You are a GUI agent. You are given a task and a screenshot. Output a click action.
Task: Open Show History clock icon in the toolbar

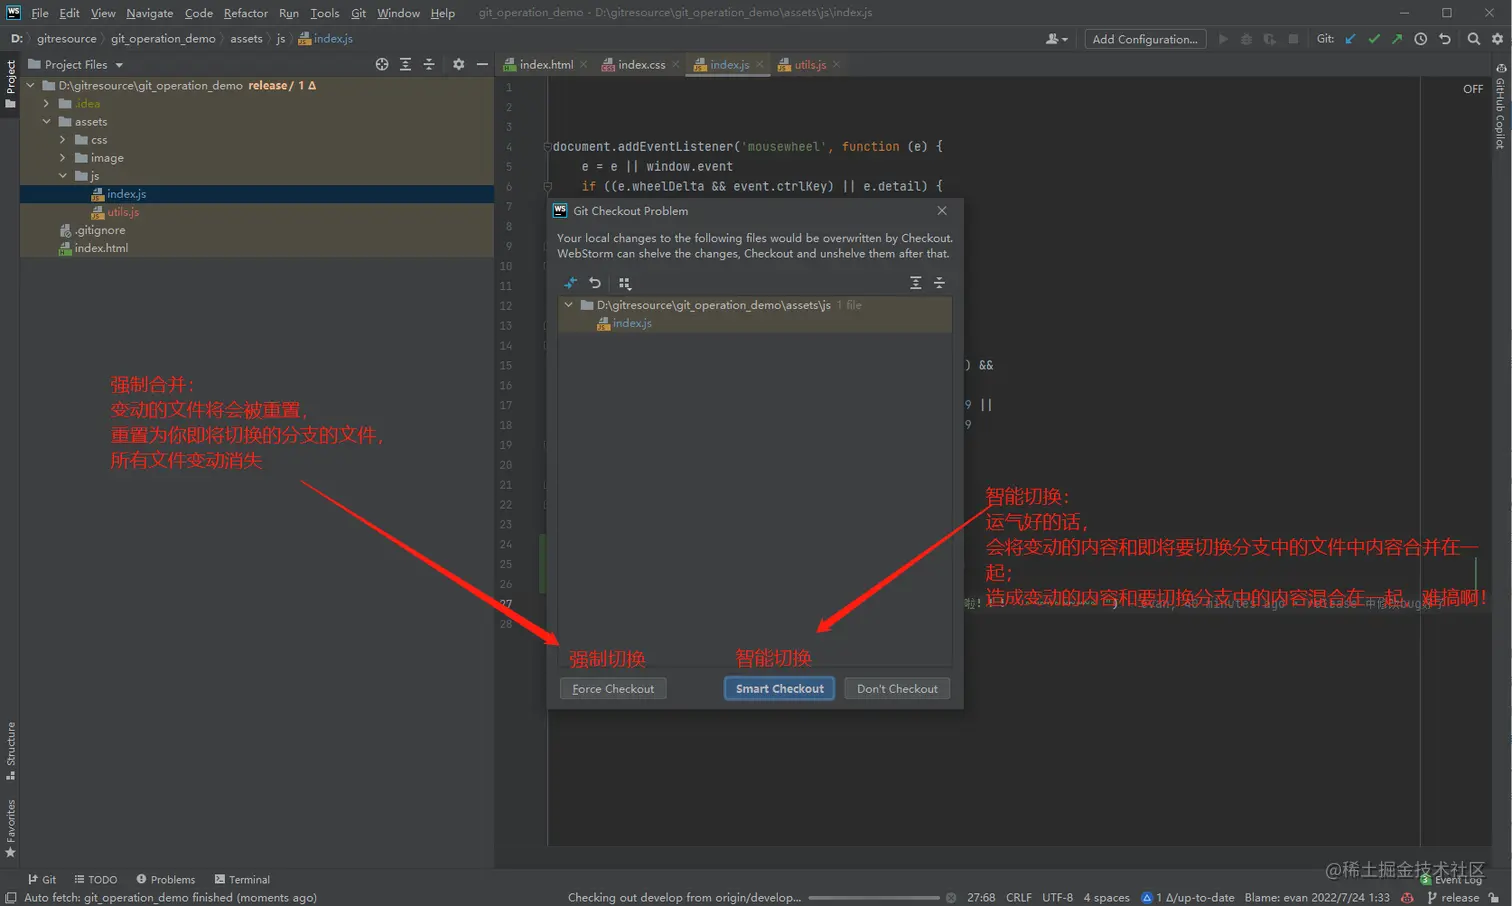tap(1421, 39)
